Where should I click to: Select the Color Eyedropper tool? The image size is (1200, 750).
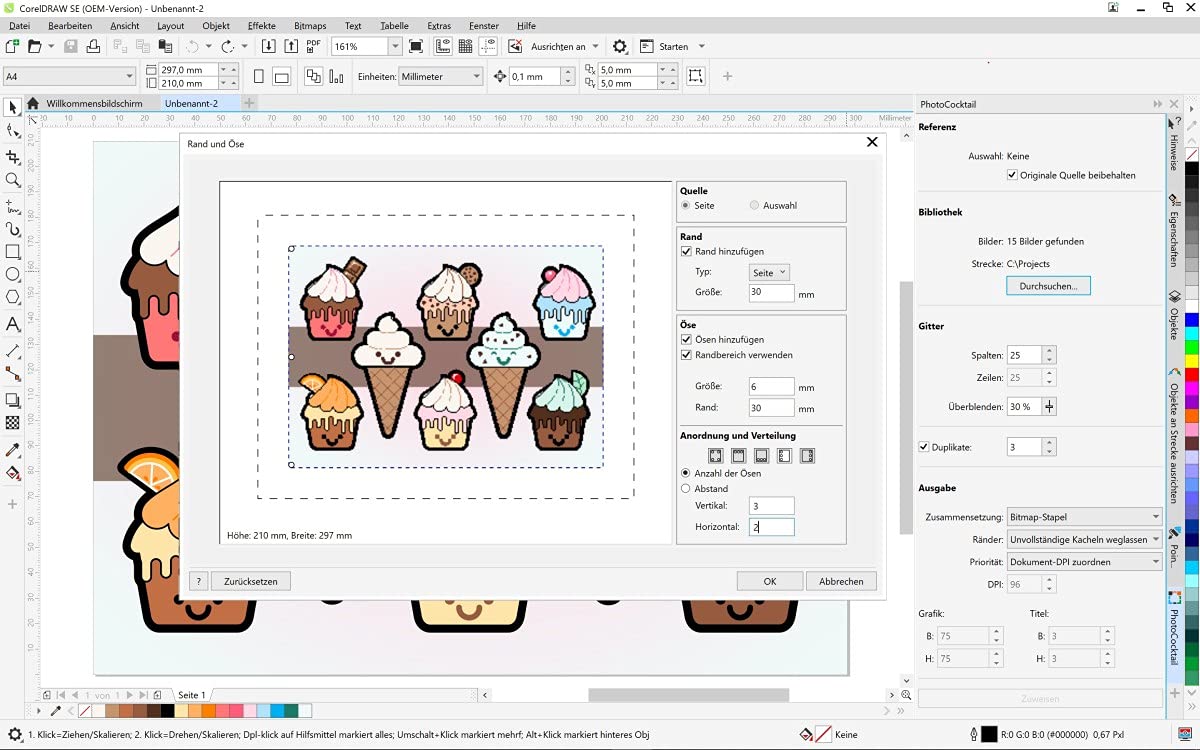(x=13, y=450)
